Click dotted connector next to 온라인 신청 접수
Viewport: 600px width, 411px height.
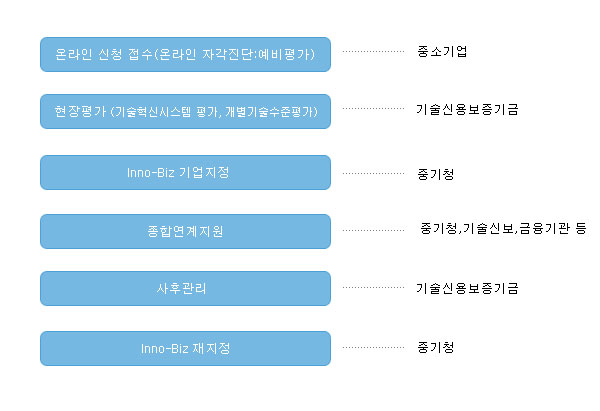point(373,51)
